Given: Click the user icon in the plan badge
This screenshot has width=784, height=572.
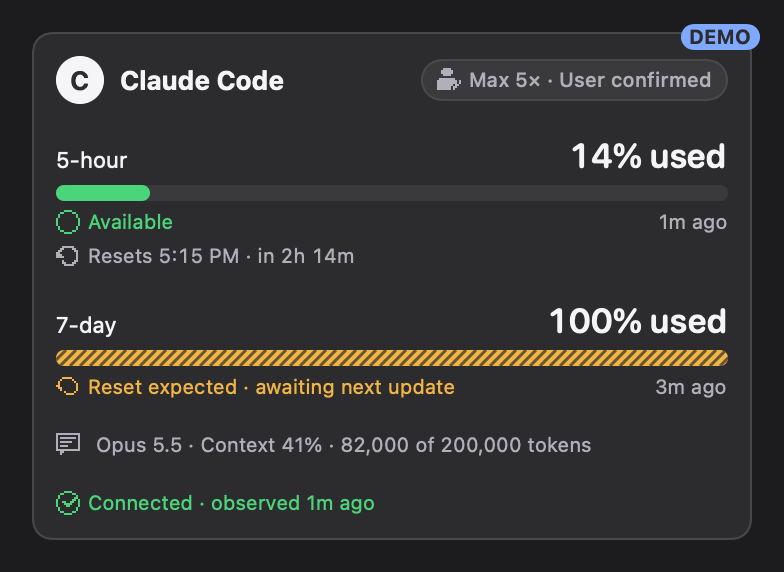Looking at the screenshot, I should 448,80.
